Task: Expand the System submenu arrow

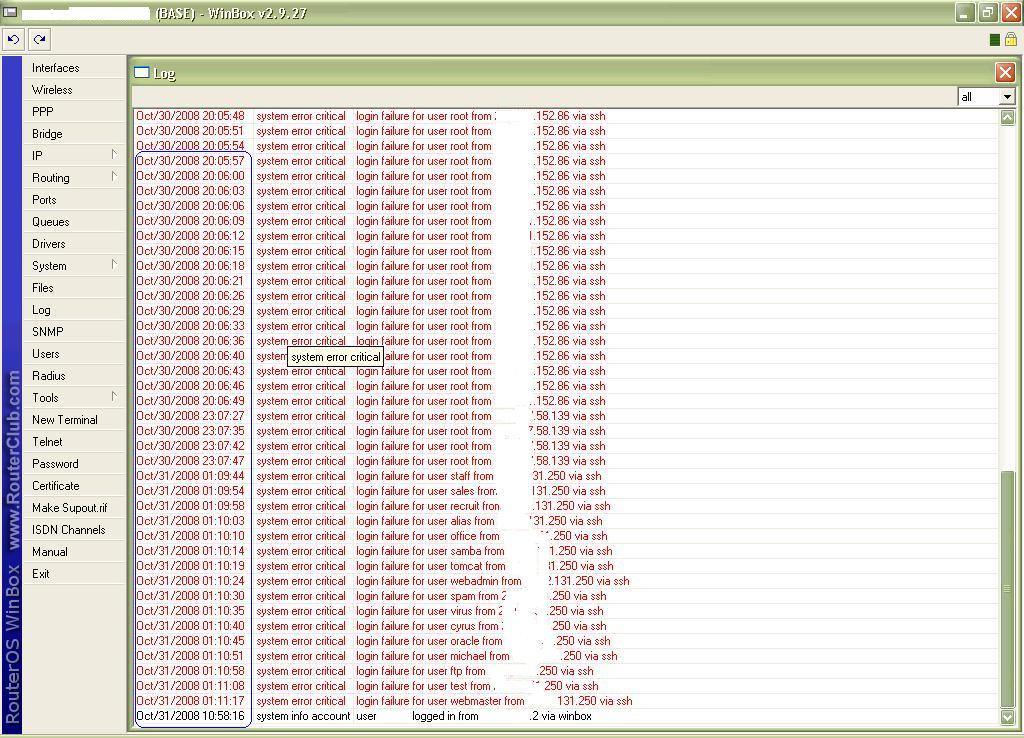Action: point(114,265)
